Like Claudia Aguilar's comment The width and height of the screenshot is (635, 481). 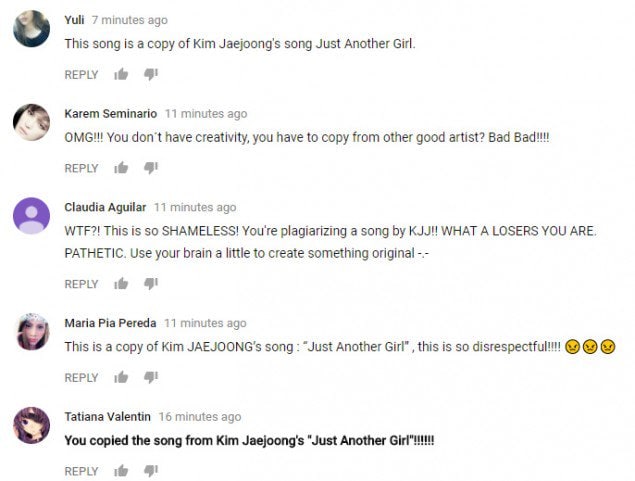[x=121, y=284]
